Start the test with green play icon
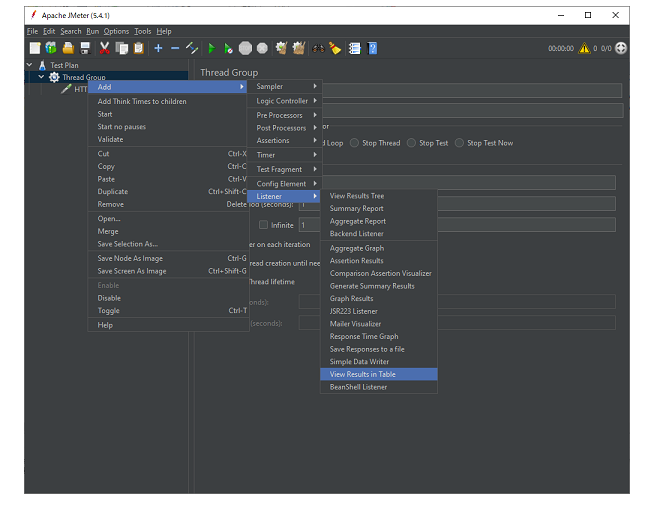The image size is (657, 506). (x=212, y=48)
